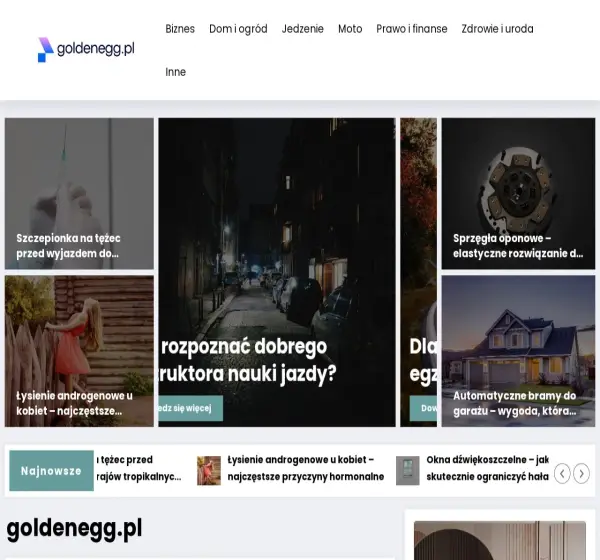The image size is (600, 560).
Task: Open Automatyczne bramy do garażu card
Action: (518, 351)
